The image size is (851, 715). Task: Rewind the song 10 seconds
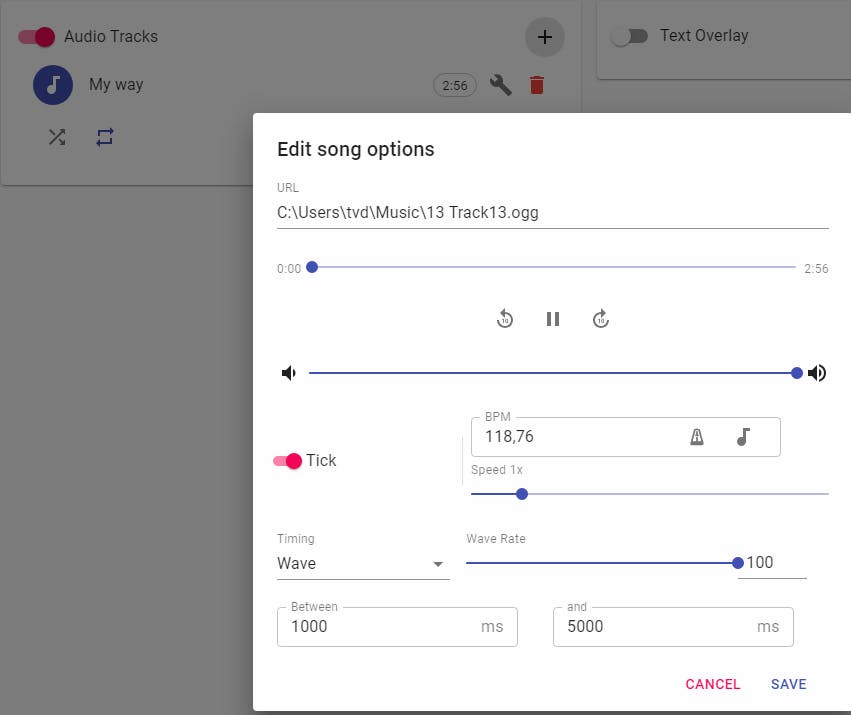click(x=505, y=319)
